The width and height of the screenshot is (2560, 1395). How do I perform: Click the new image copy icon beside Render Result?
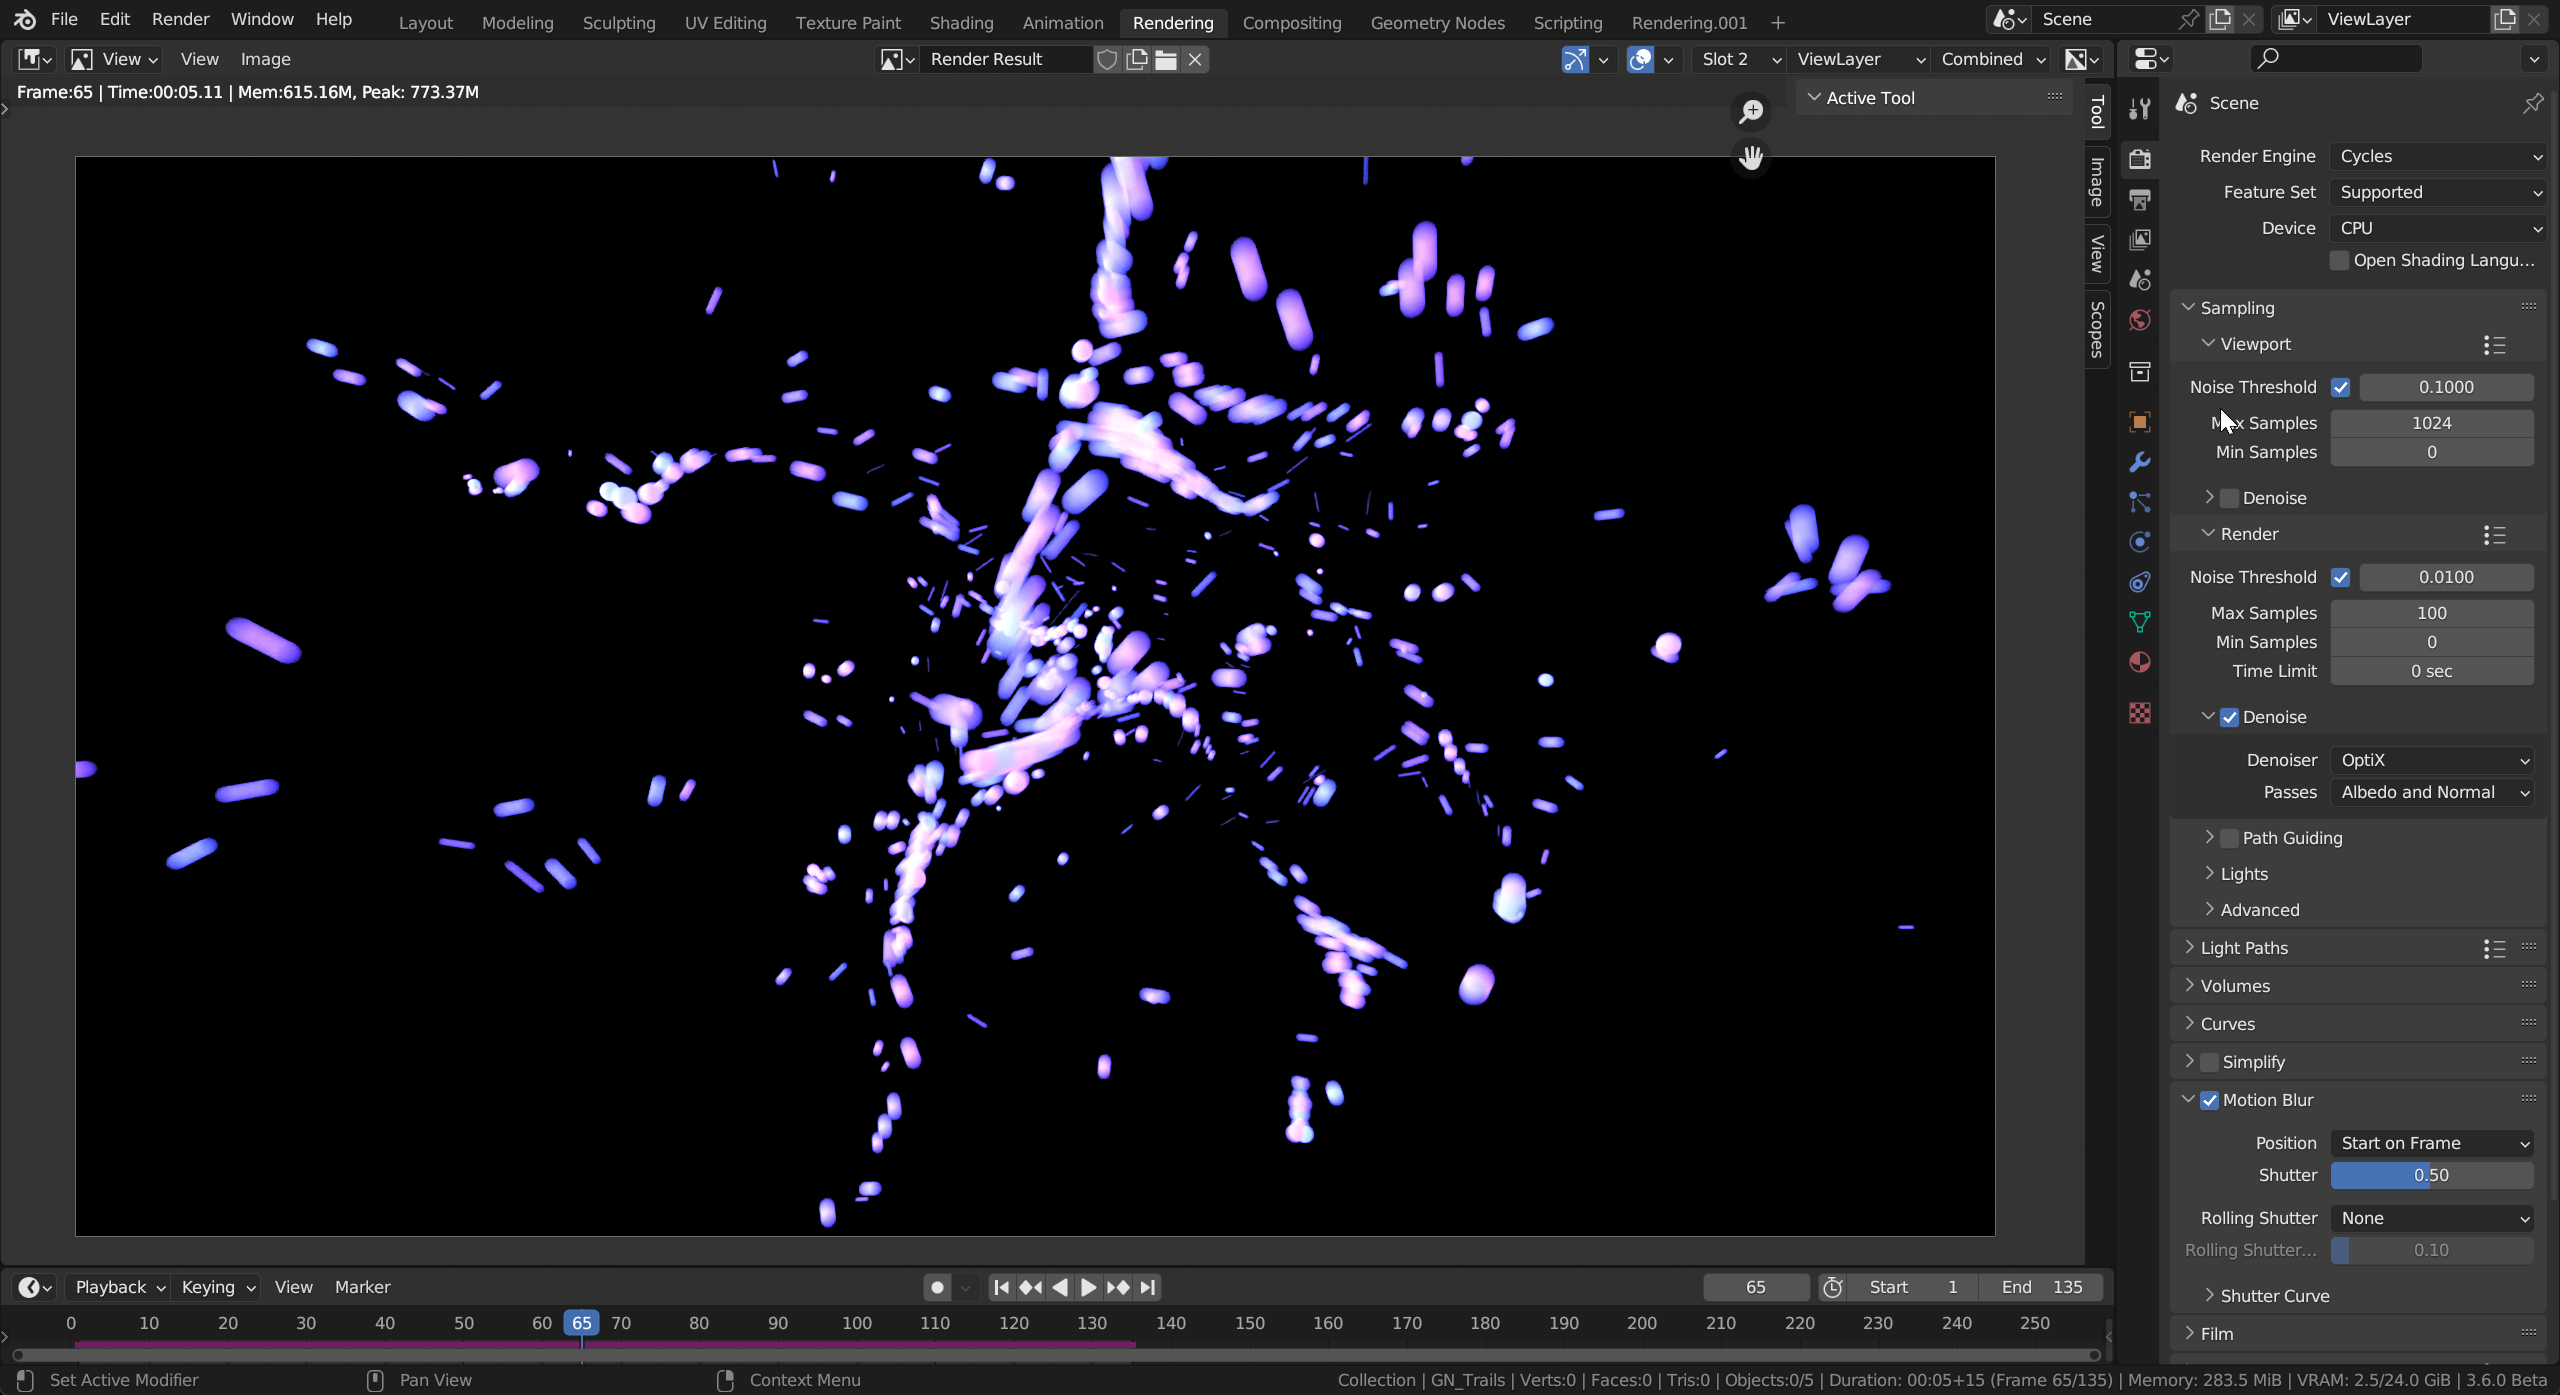click(x=1137, y=60)
